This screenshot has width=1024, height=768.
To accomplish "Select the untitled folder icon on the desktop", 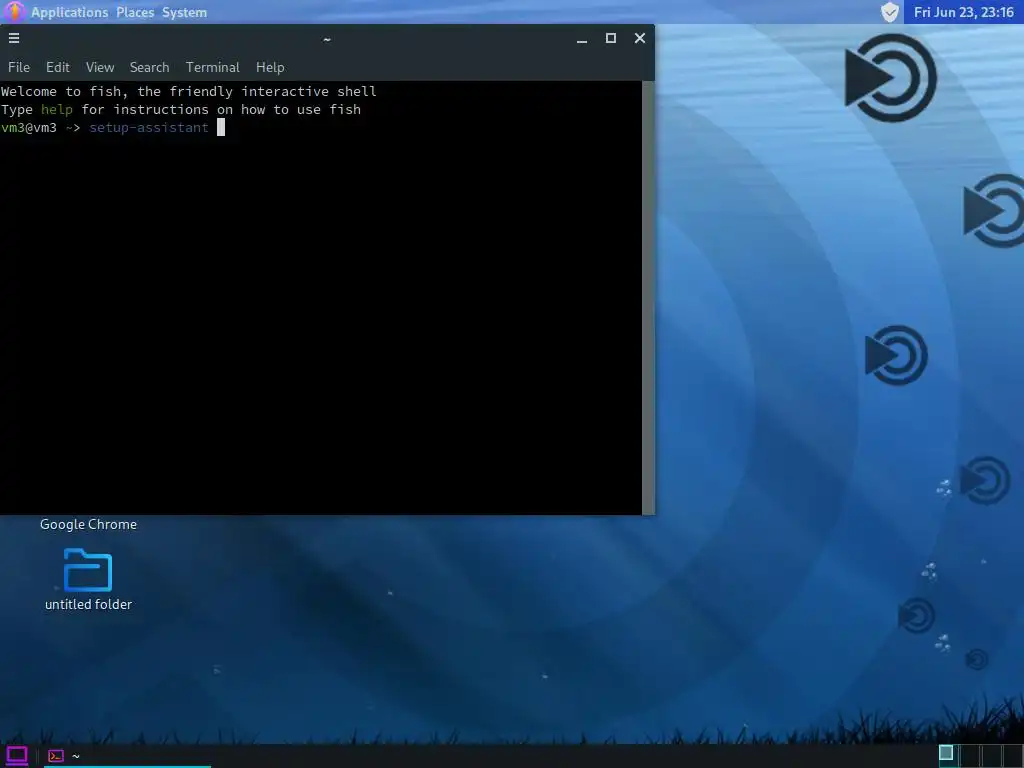I will point(88,569).
